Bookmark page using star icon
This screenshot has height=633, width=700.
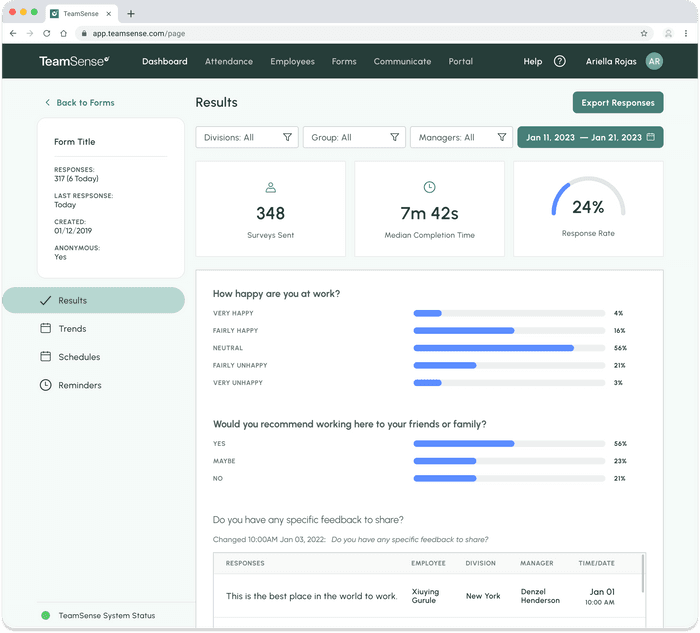coord(644,33)
